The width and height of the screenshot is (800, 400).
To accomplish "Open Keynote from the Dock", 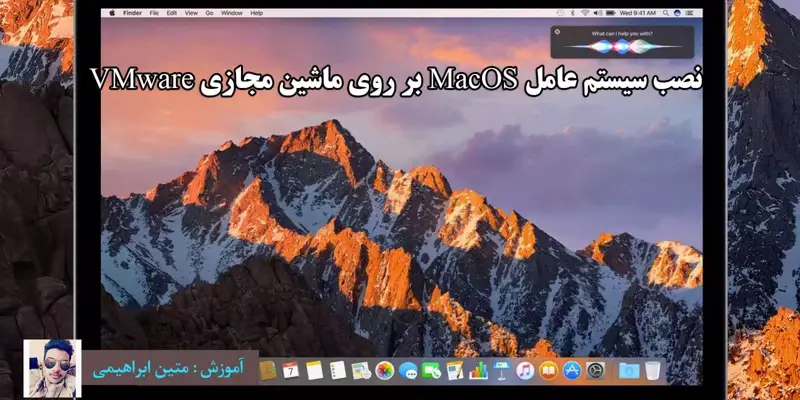I will point(502,370).
